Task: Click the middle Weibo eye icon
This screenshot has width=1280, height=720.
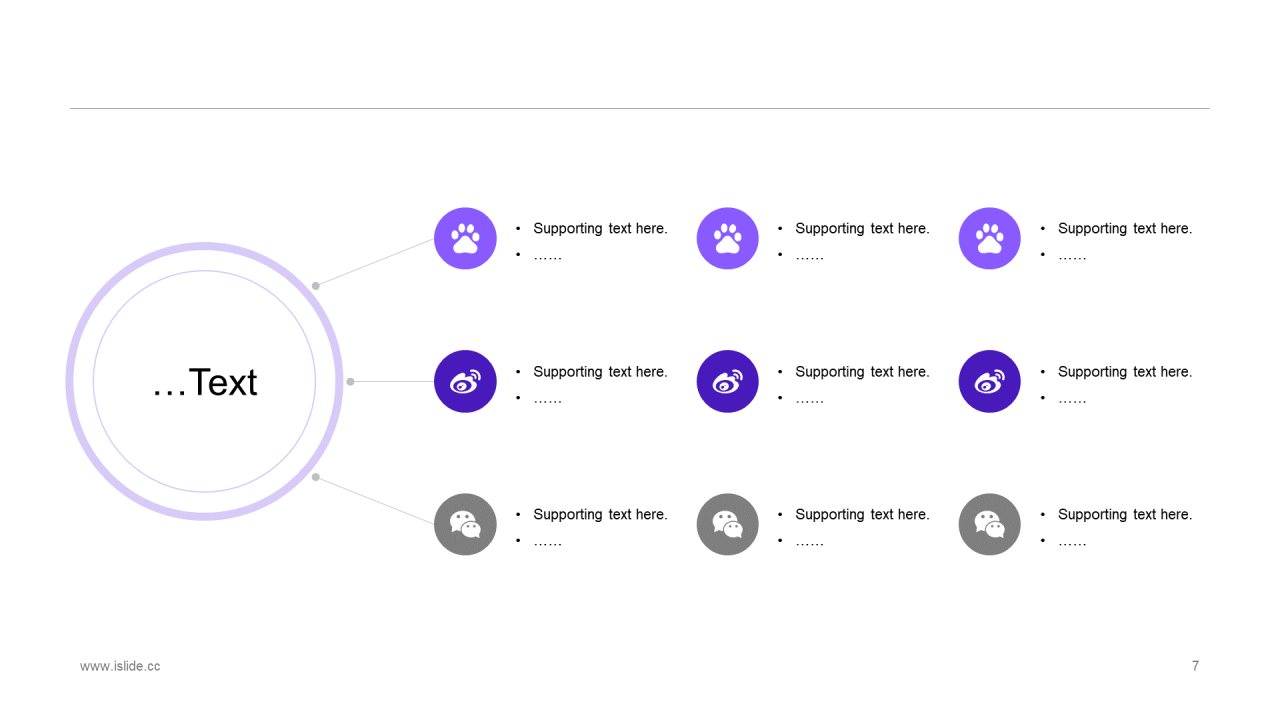Action: pyautogui.click(x=727, y=381)
